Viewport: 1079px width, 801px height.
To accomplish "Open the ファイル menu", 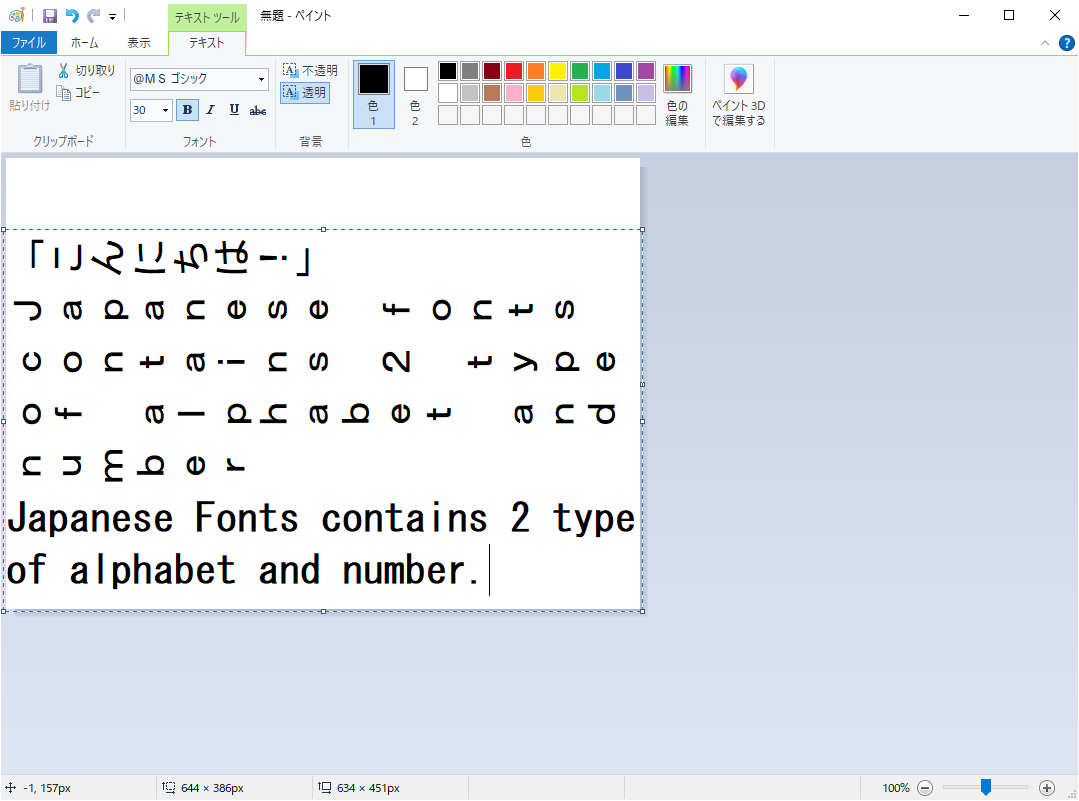I will tap(29, 43).
